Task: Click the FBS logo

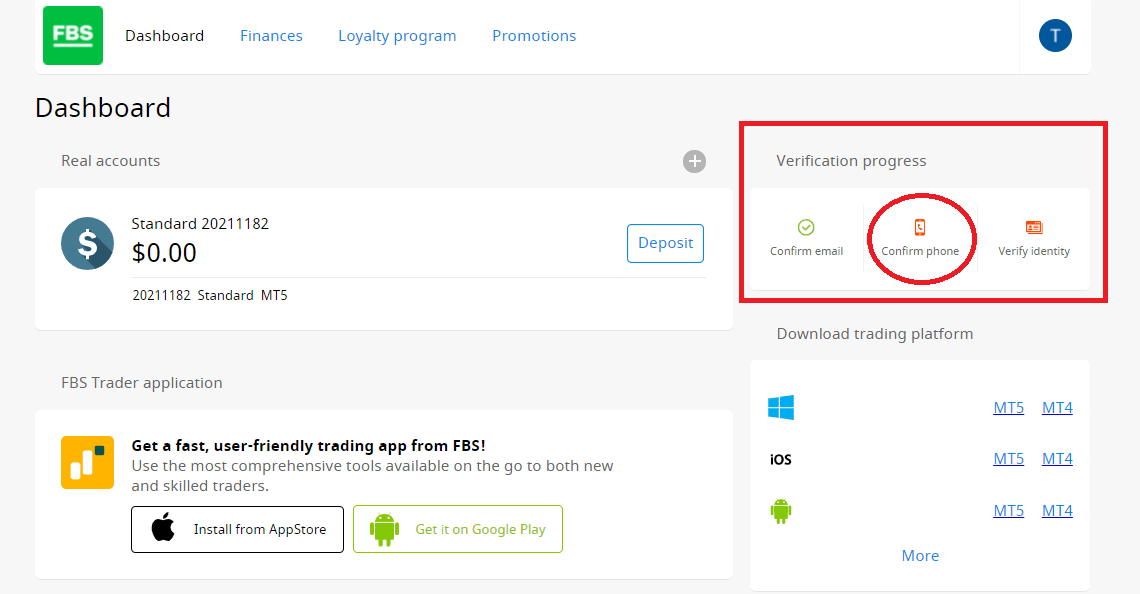Action: [x=72, y=35]
